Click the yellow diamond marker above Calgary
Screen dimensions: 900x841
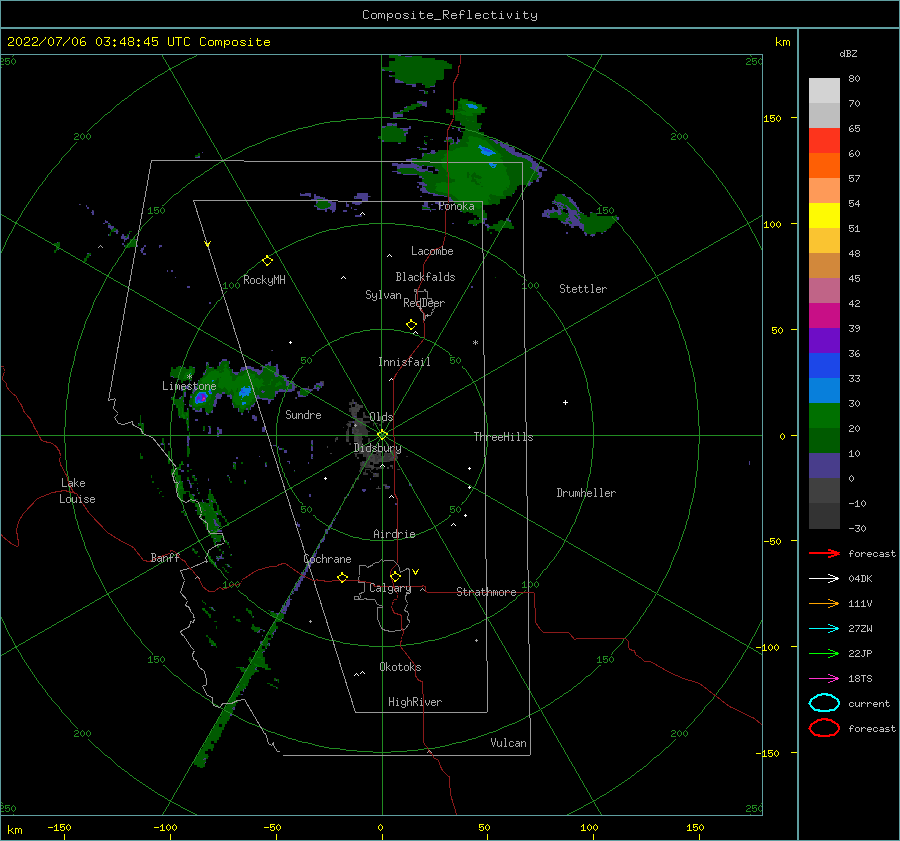(x=395, y=576)
